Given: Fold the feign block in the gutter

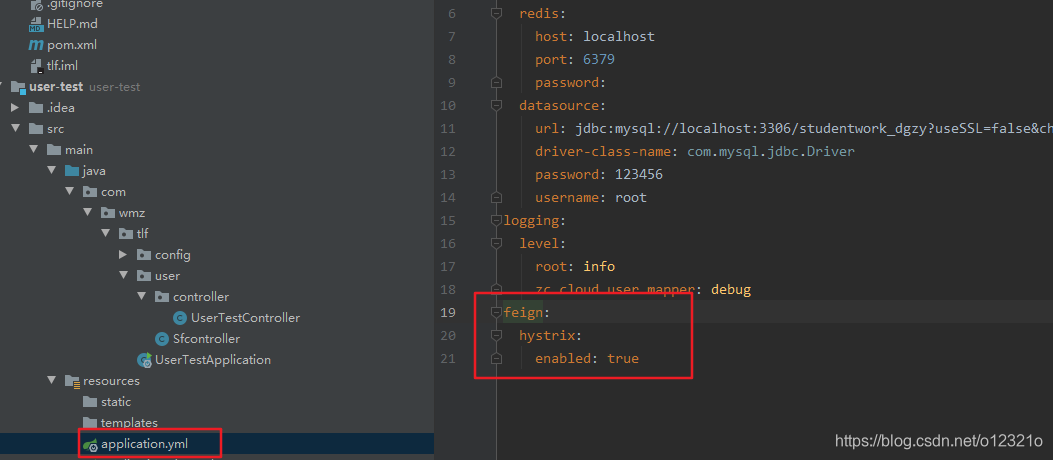Looking at the screenshot, I should tap(496, 312).
